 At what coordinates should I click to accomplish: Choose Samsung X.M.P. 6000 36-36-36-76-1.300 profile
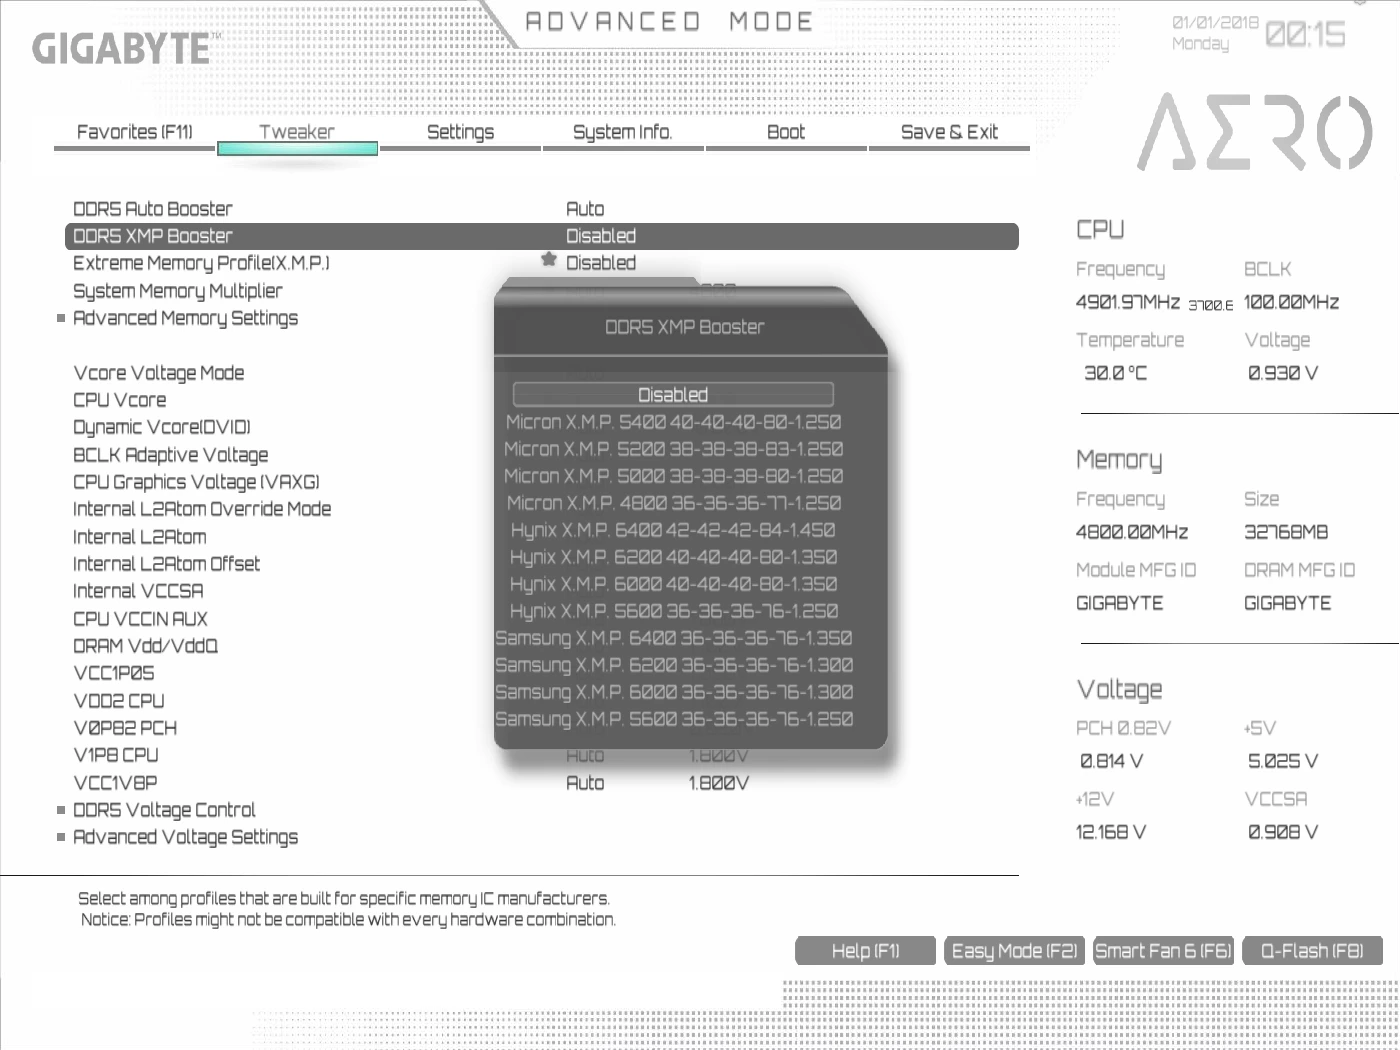674,692
